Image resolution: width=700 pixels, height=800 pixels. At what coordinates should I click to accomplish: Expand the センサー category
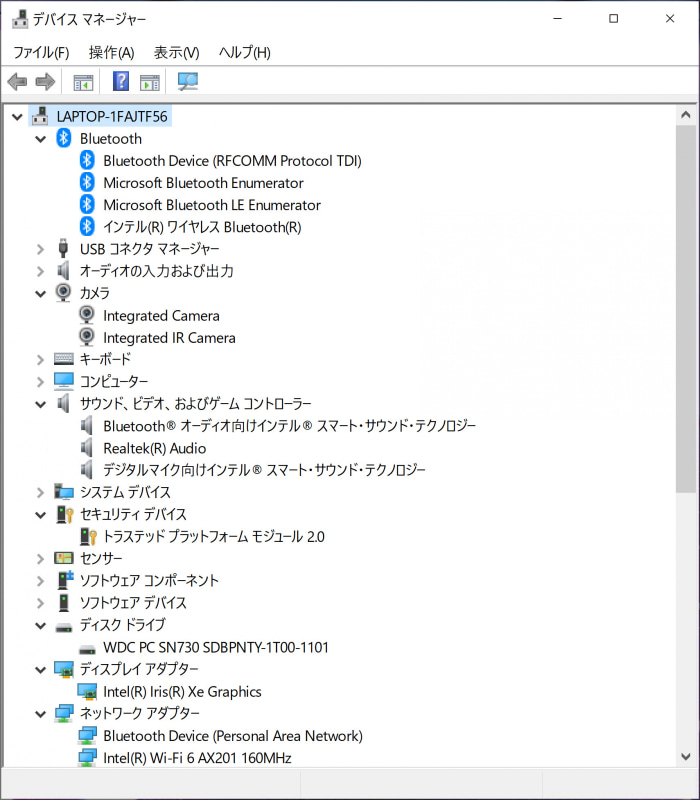[40, 559]
